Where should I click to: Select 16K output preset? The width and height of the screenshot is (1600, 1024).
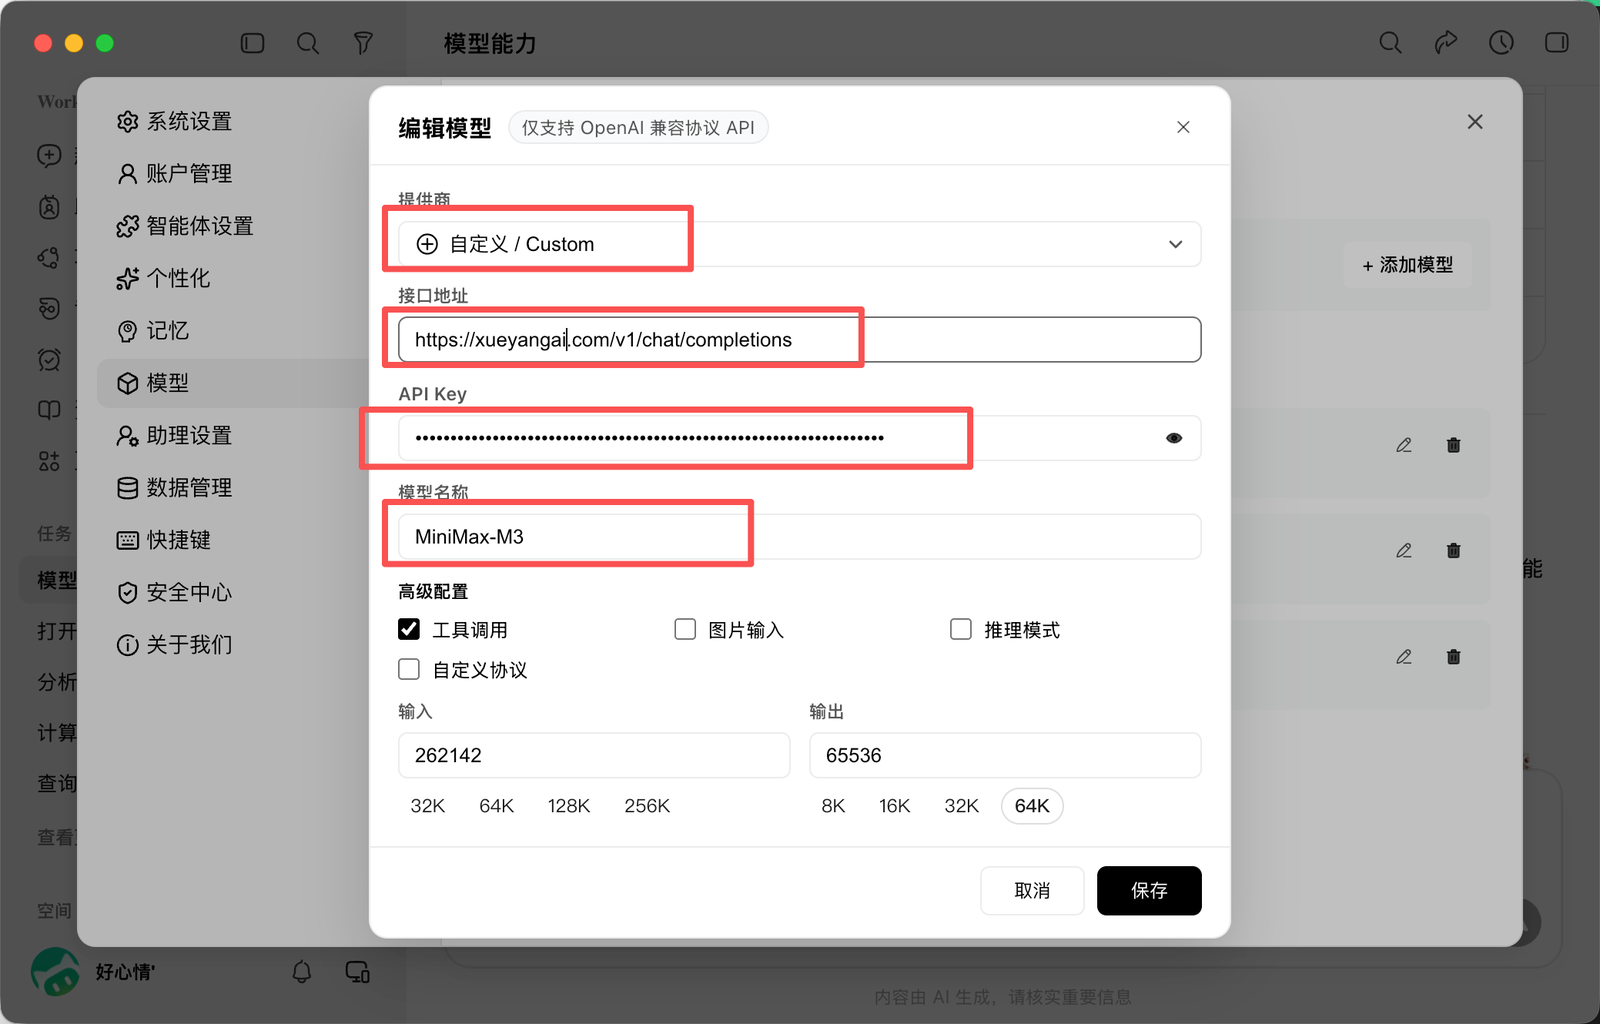(x=895, y=806)
